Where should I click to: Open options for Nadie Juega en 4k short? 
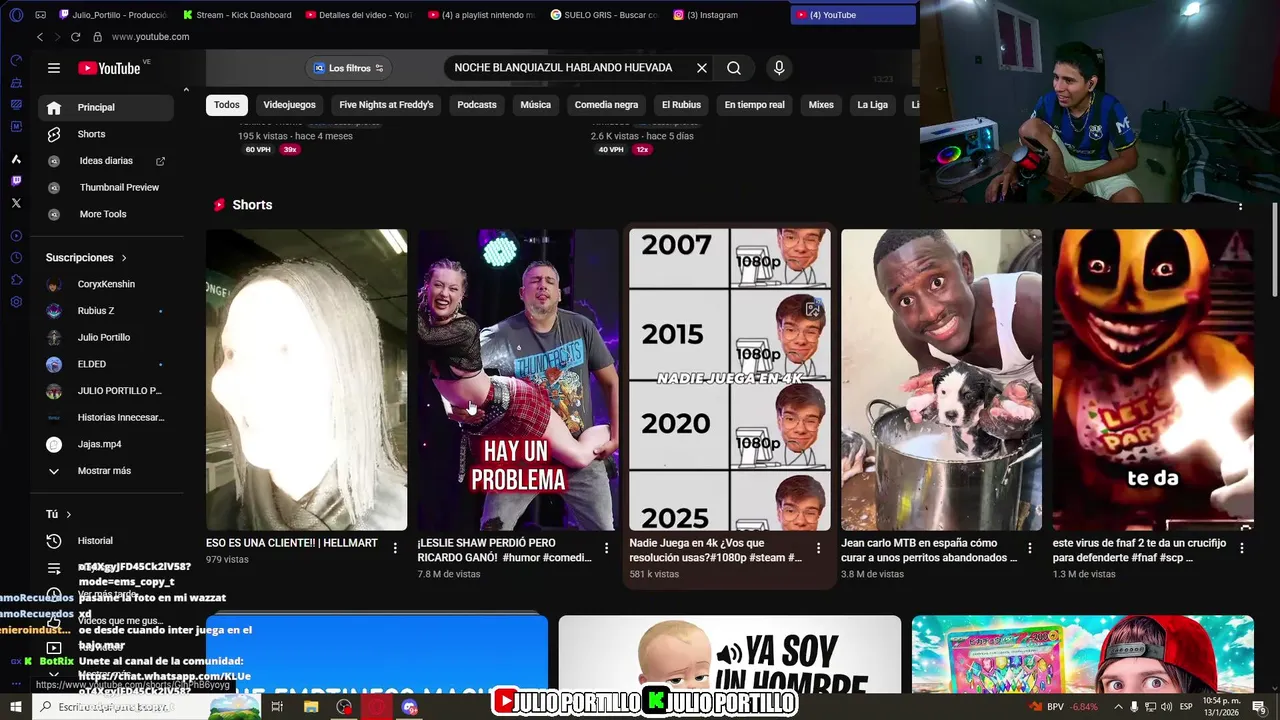pyautogui.click(x=818, y=548)
